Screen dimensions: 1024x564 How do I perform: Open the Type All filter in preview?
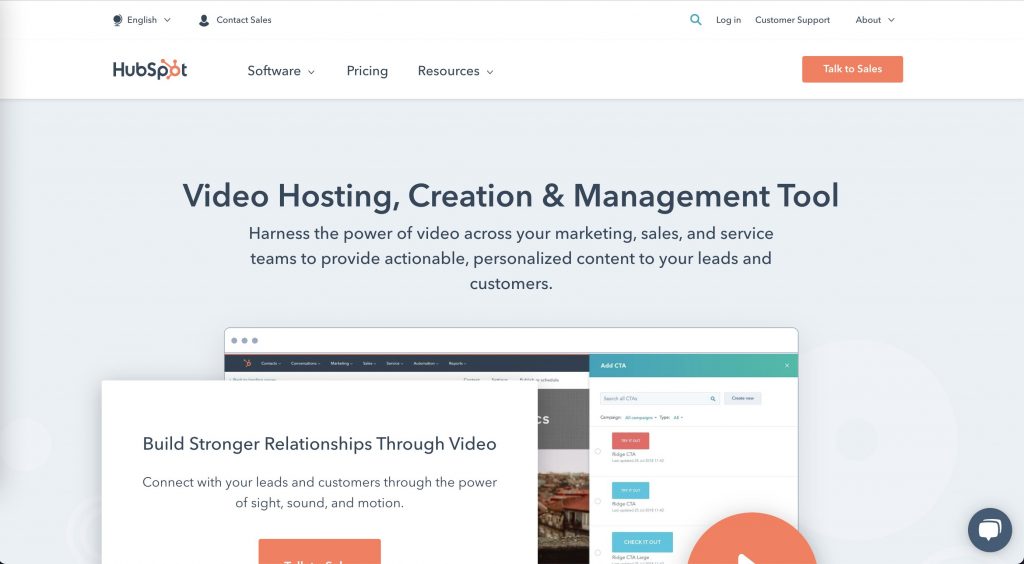[x=678, y=417]
